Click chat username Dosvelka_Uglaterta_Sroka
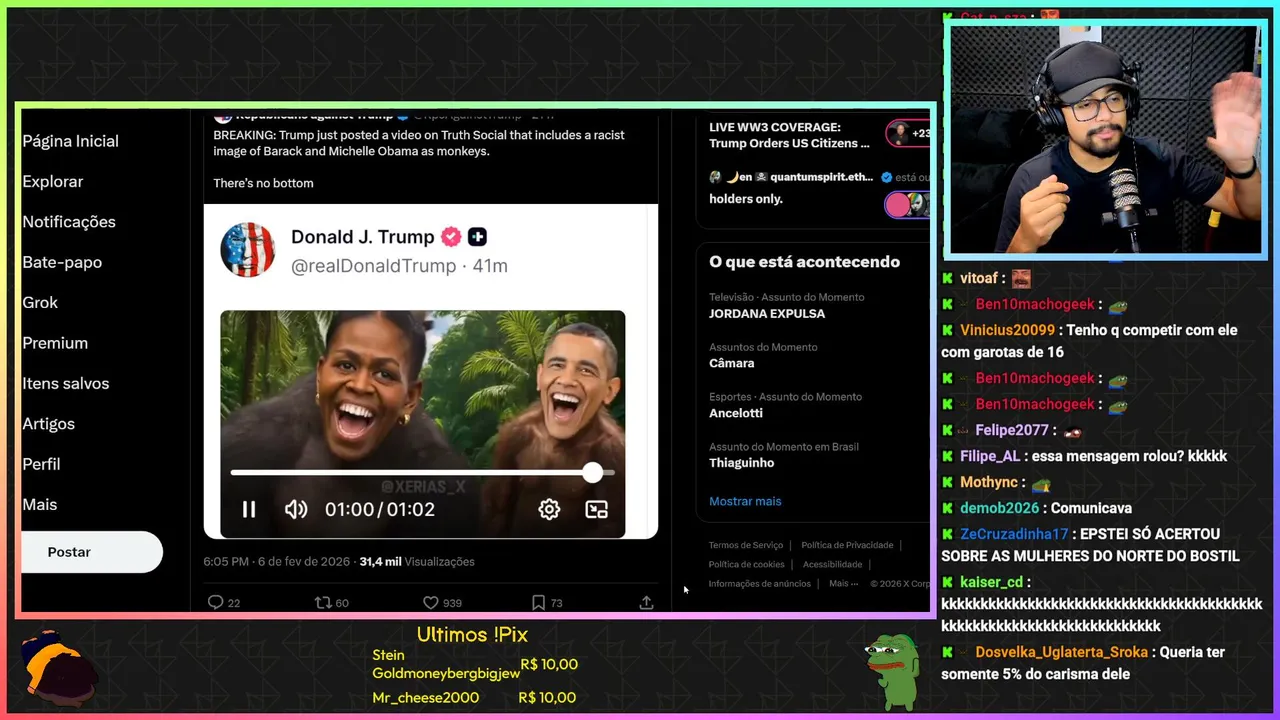 click(1062, 652)
